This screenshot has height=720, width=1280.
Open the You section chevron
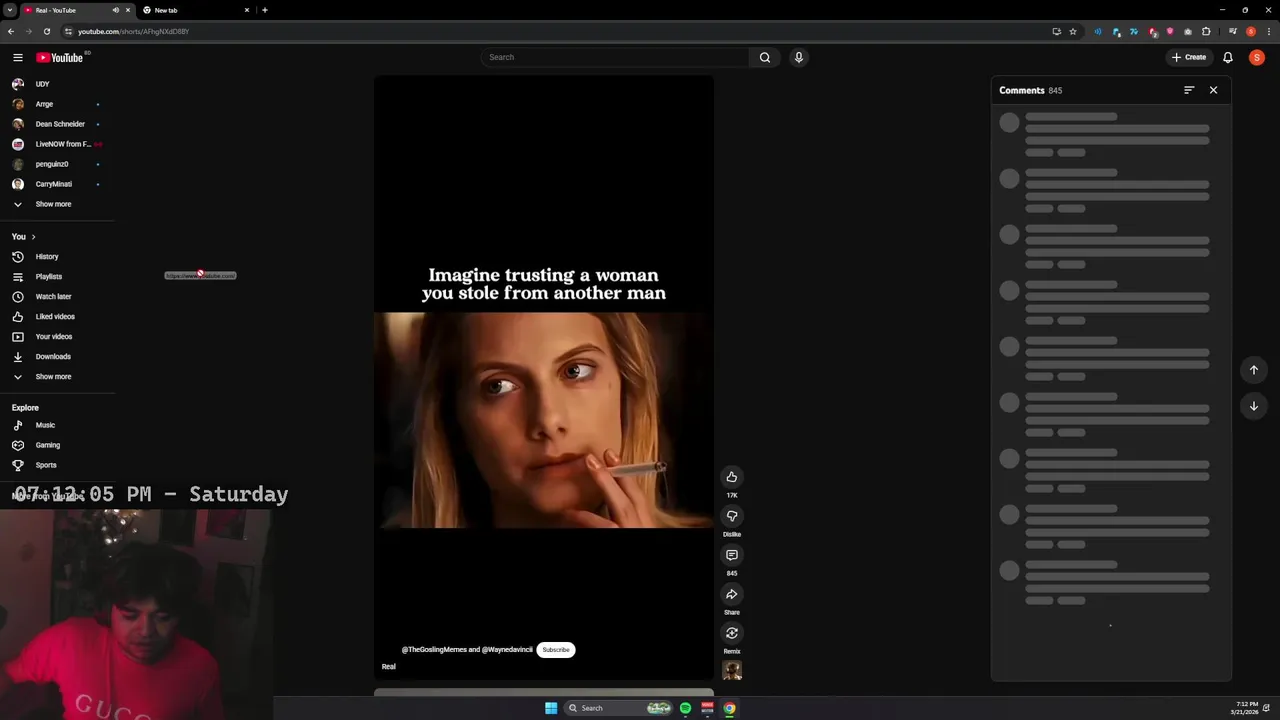pos(33,237)
